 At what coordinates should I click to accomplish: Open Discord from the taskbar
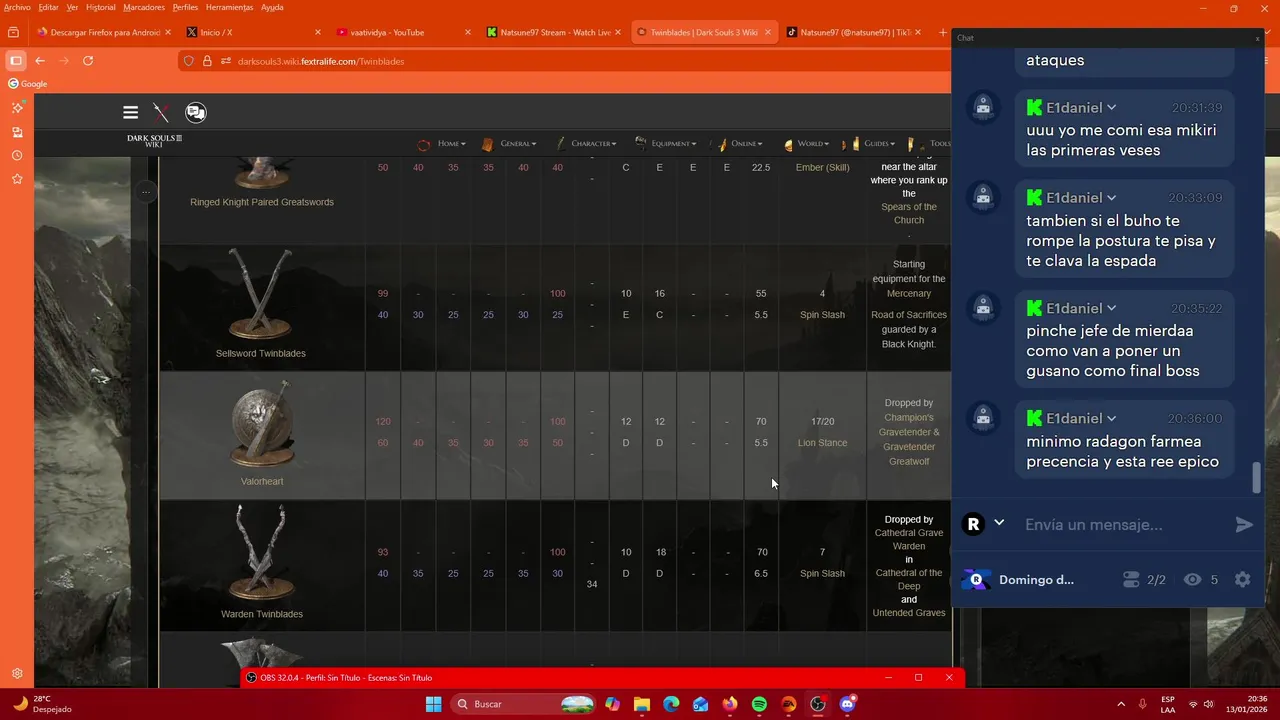[848, 704]
